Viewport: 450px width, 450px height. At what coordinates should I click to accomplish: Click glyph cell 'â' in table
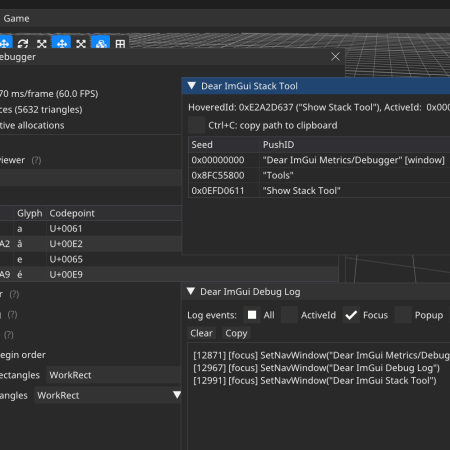(20, 244)
